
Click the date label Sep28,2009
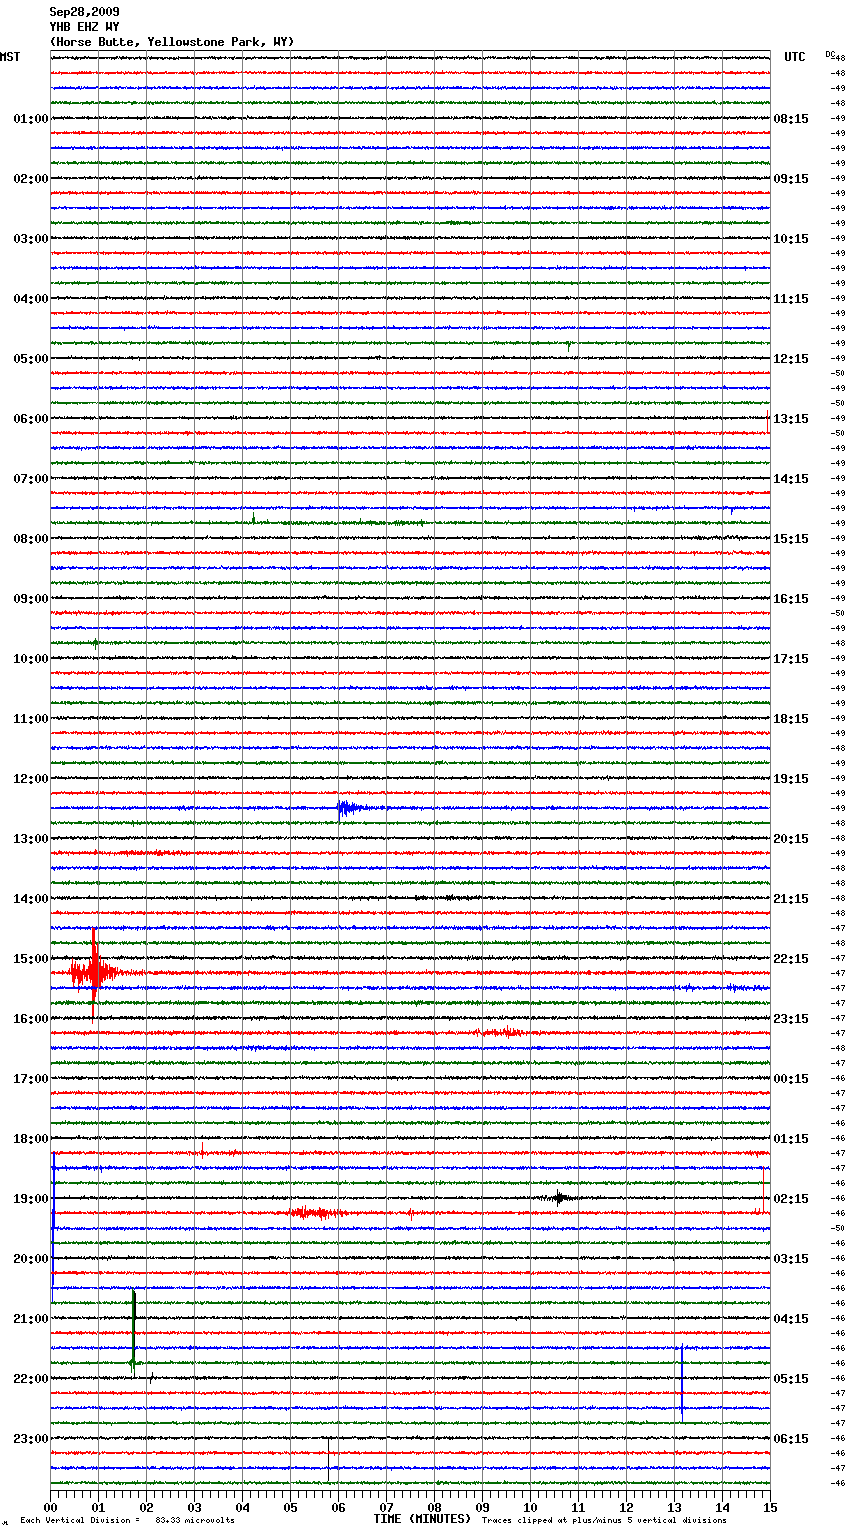[84, 12]
